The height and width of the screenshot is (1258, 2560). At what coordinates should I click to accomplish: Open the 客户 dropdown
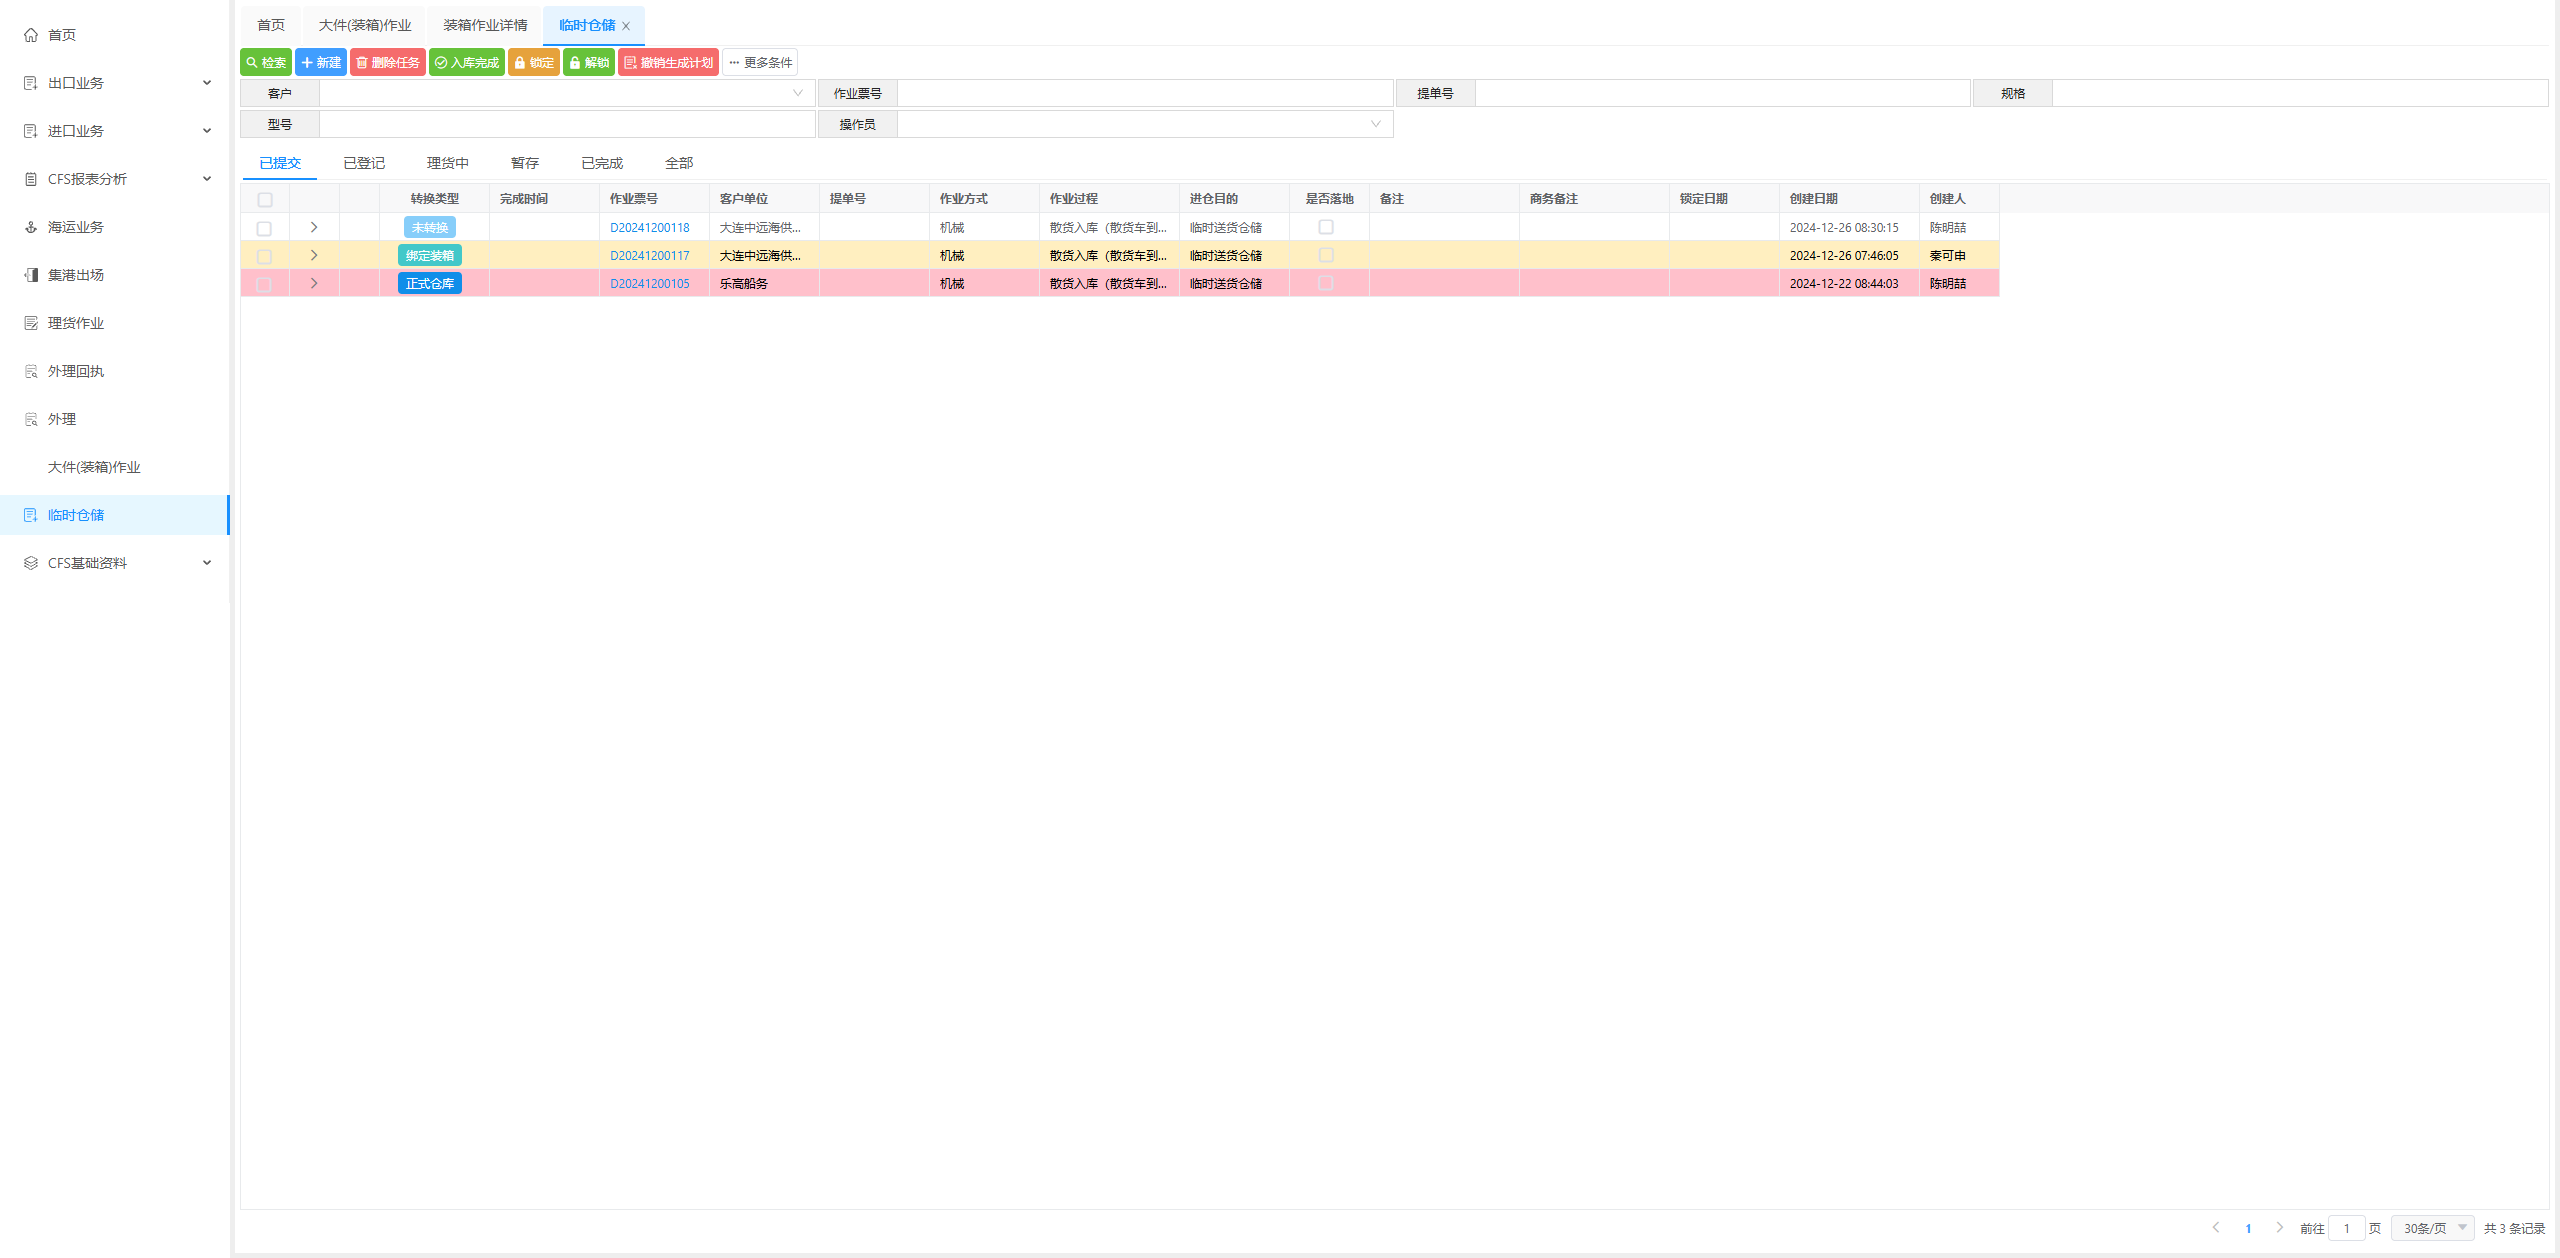coord(566,93)
